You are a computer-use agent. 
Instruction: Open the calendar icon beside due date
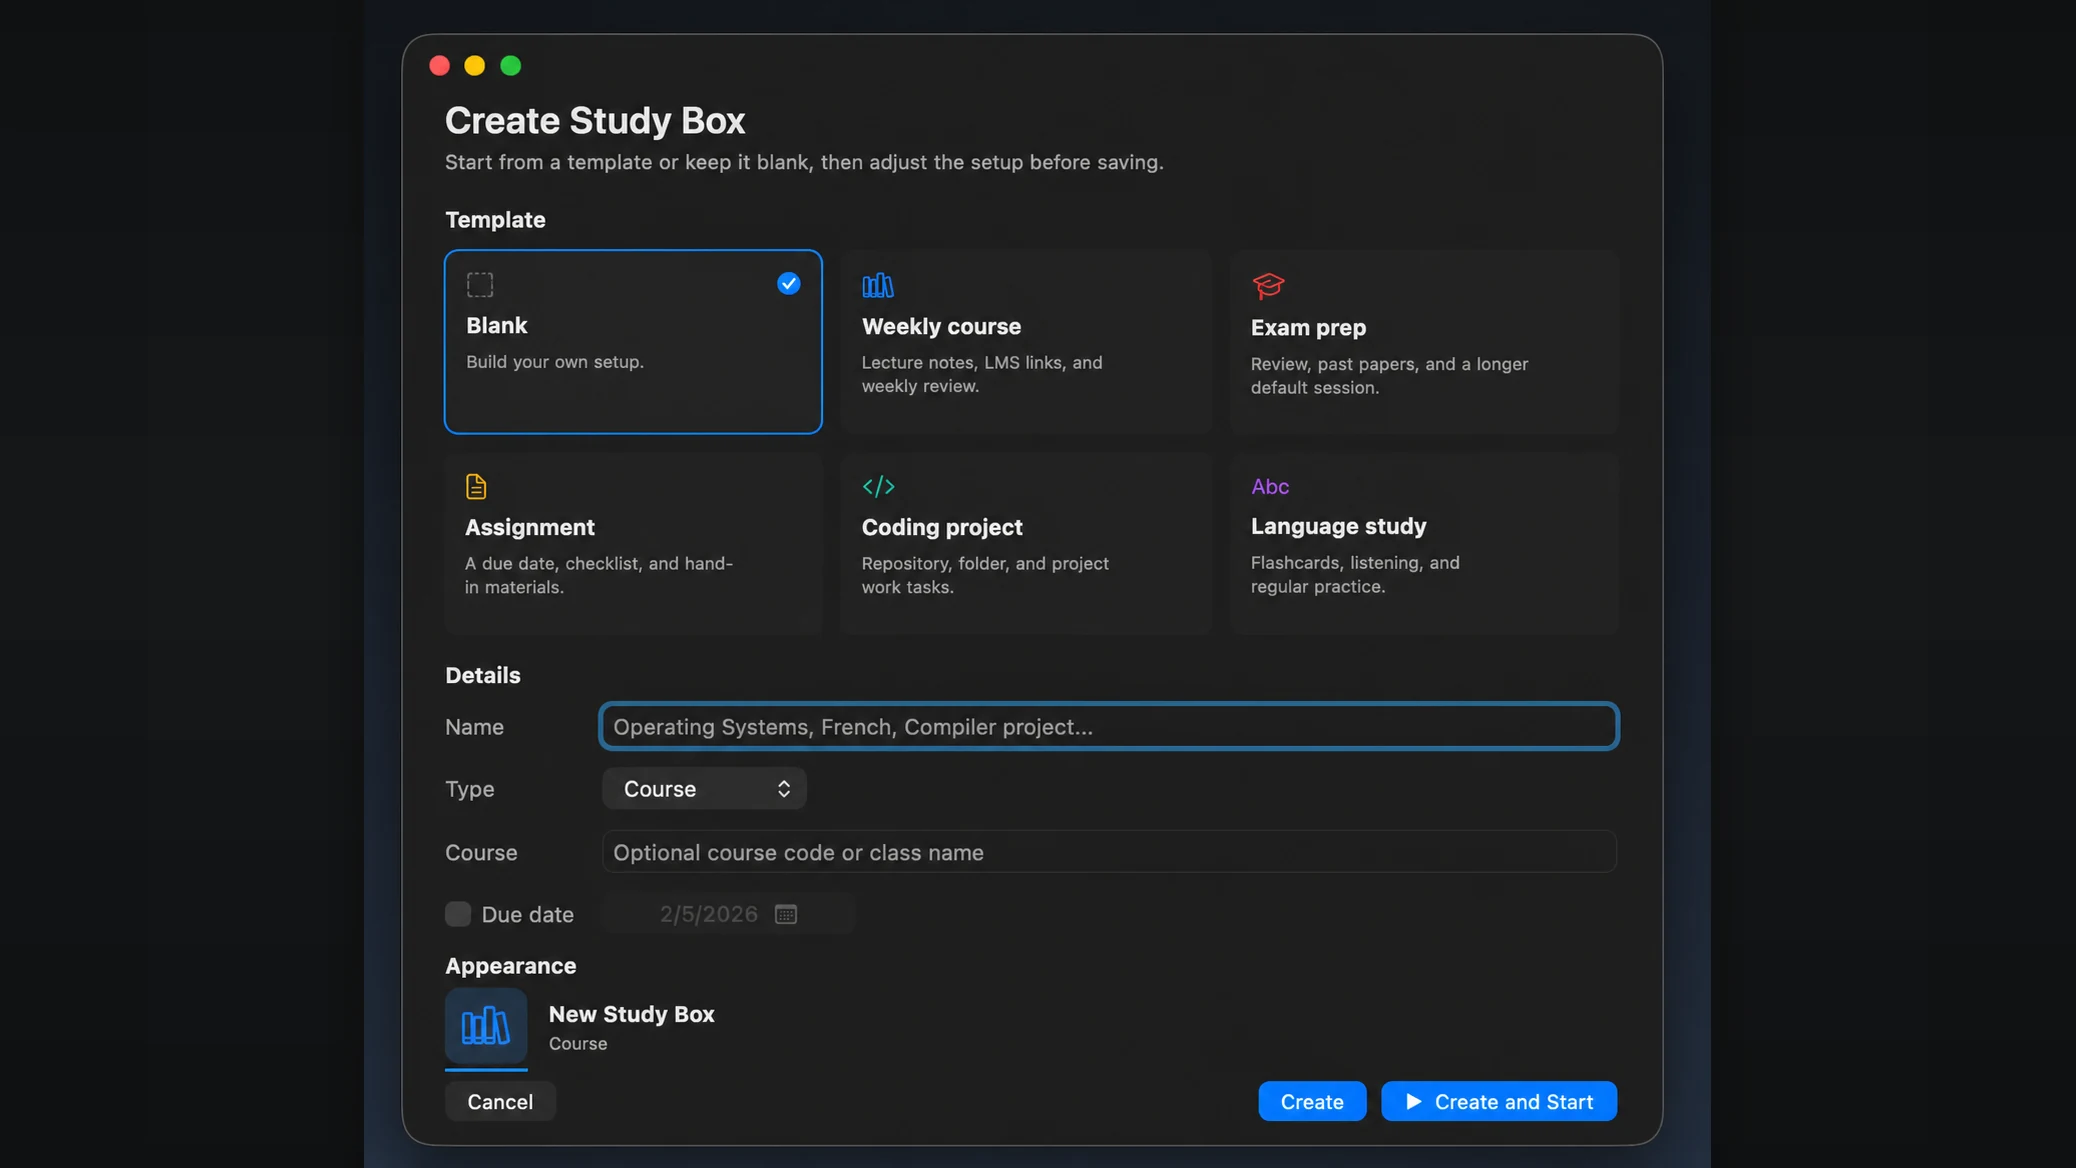click(x=786, y=914)
